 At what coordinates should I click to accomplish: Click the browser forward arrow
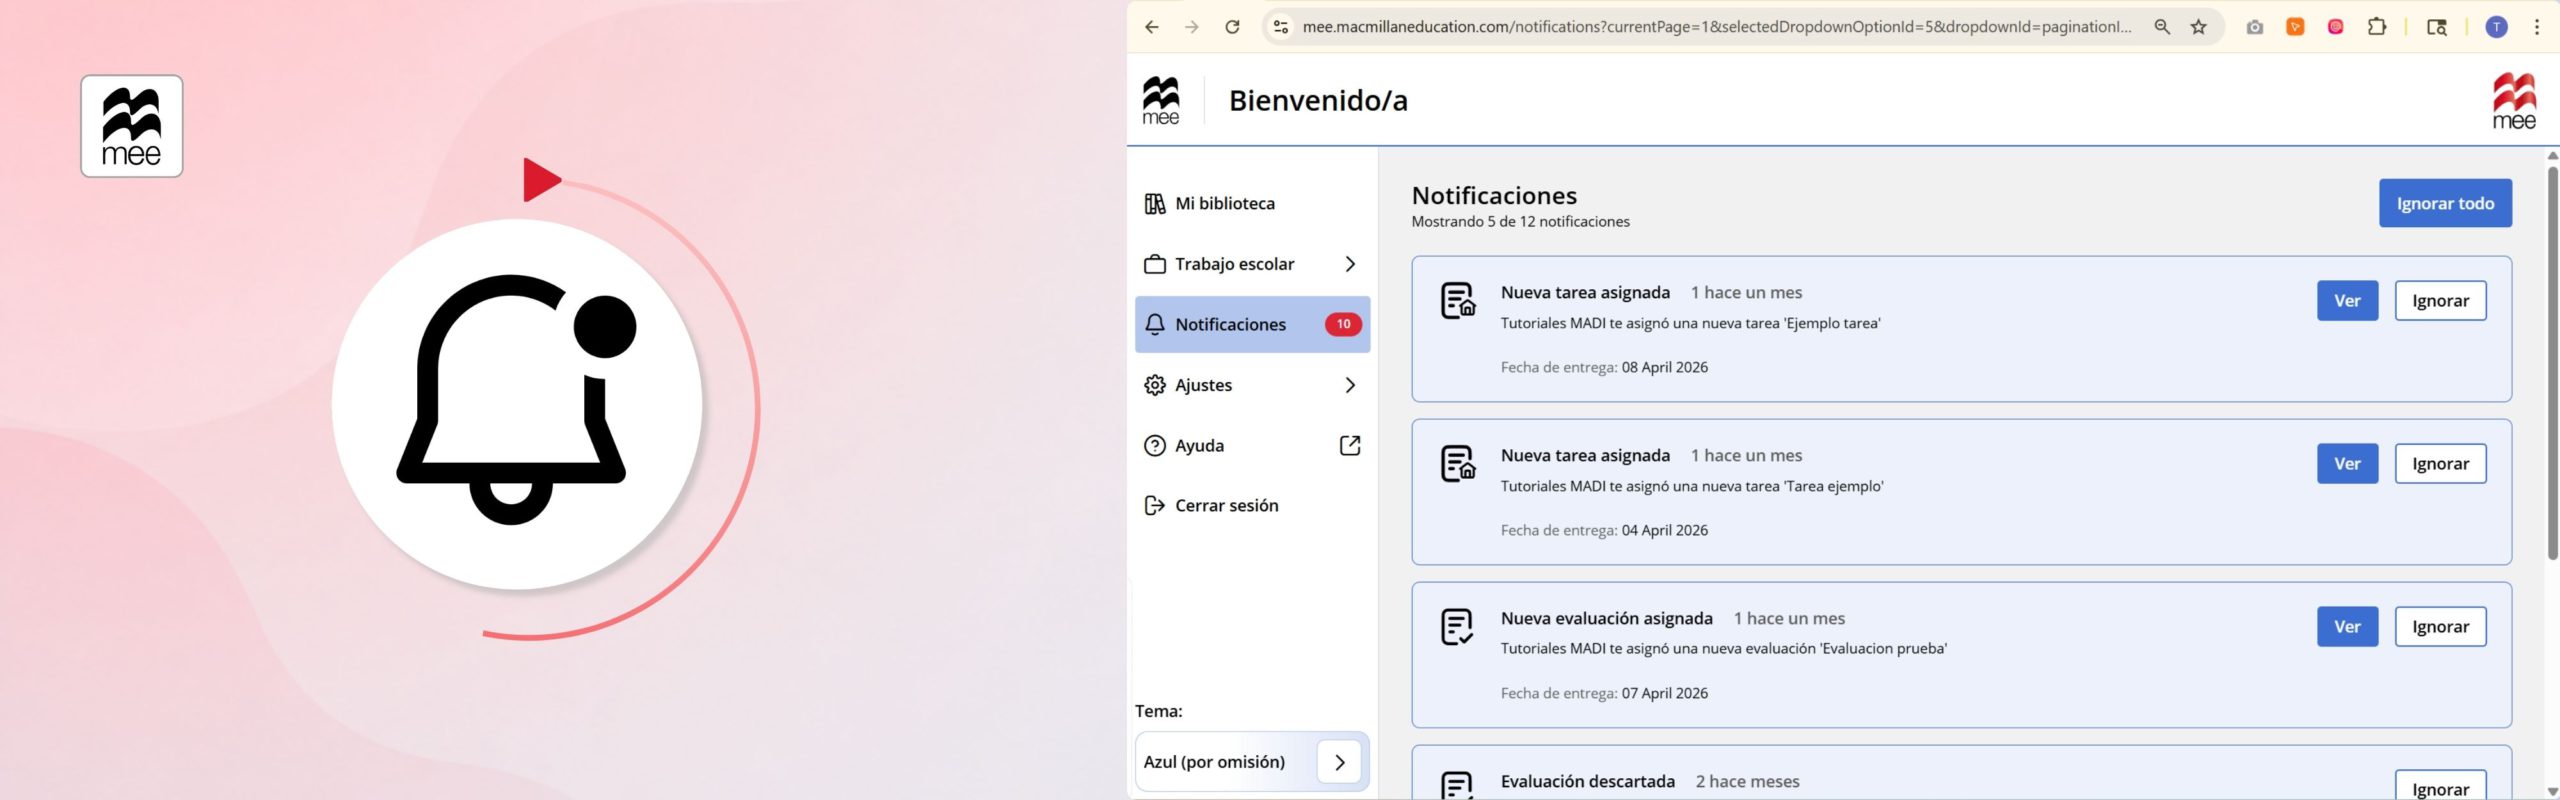pyautogui.click(x=1192, y=27)
